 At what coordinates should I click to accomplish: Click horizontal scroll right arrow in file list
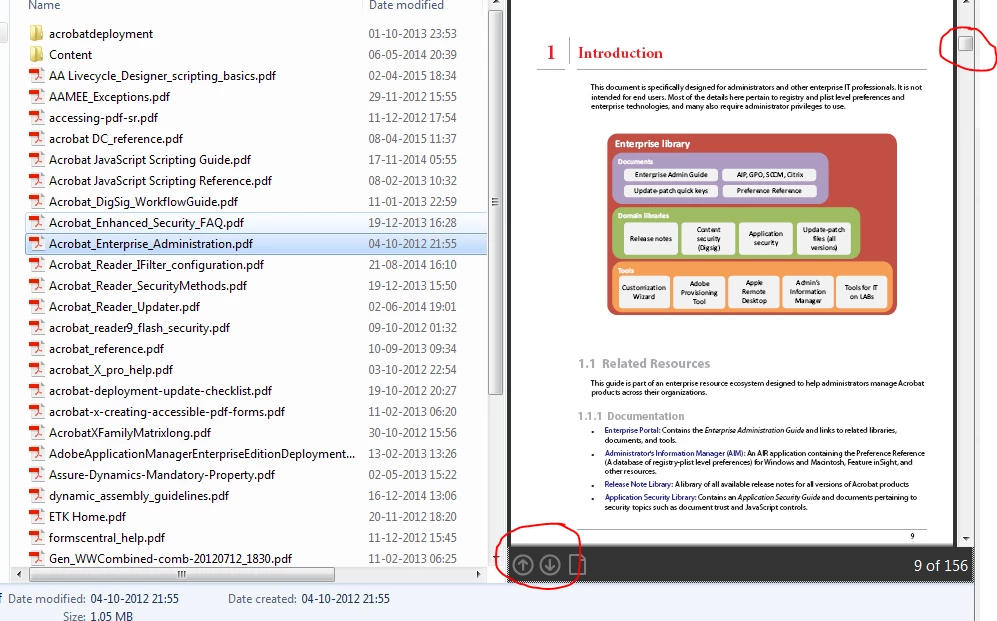(x=478, y=574)
